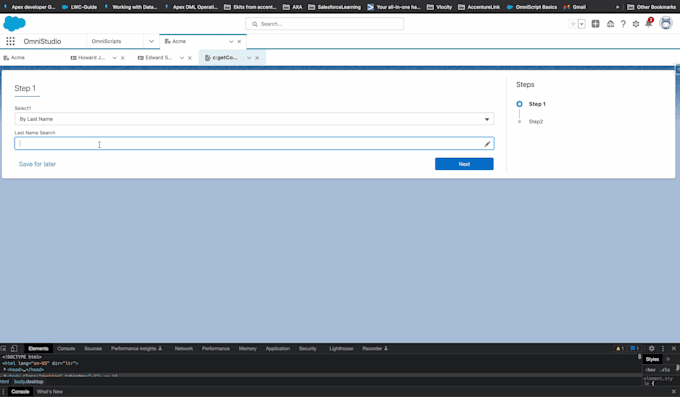Click the Next button

point(464,164)
